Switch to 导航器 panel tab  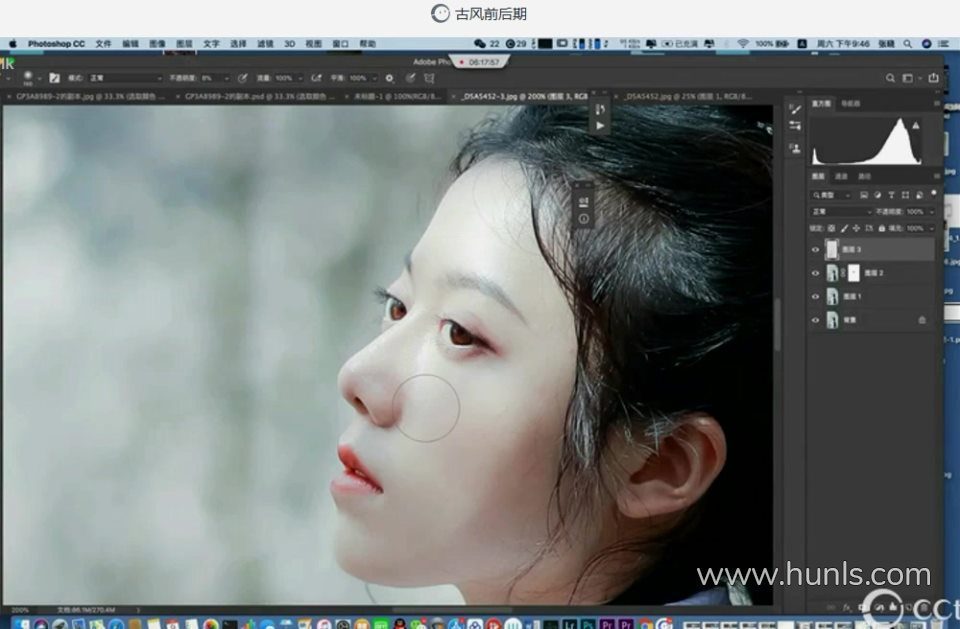click(x=850, y=104)
